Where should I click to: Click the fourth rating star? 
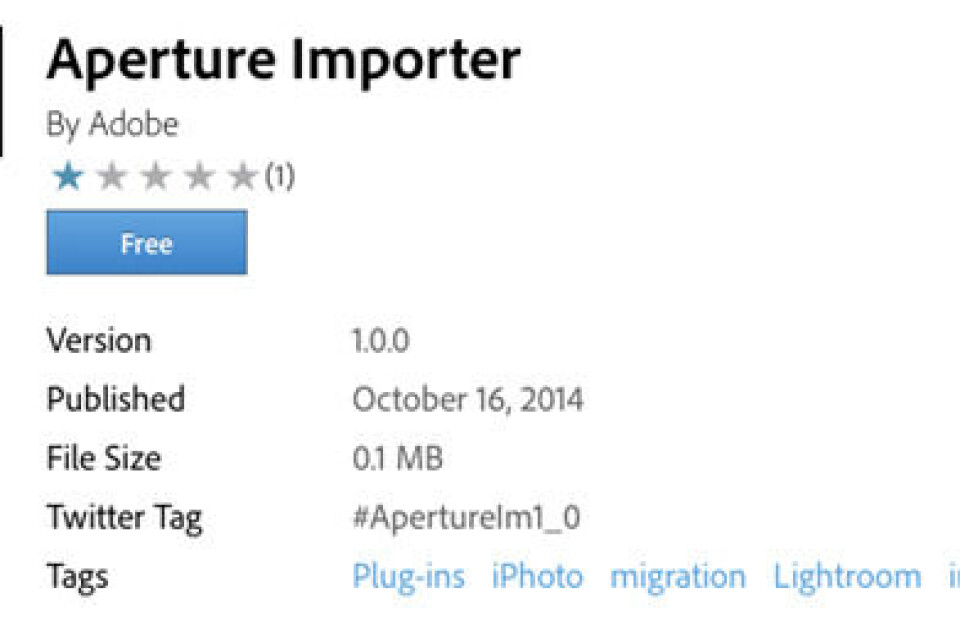coord(199,178)
